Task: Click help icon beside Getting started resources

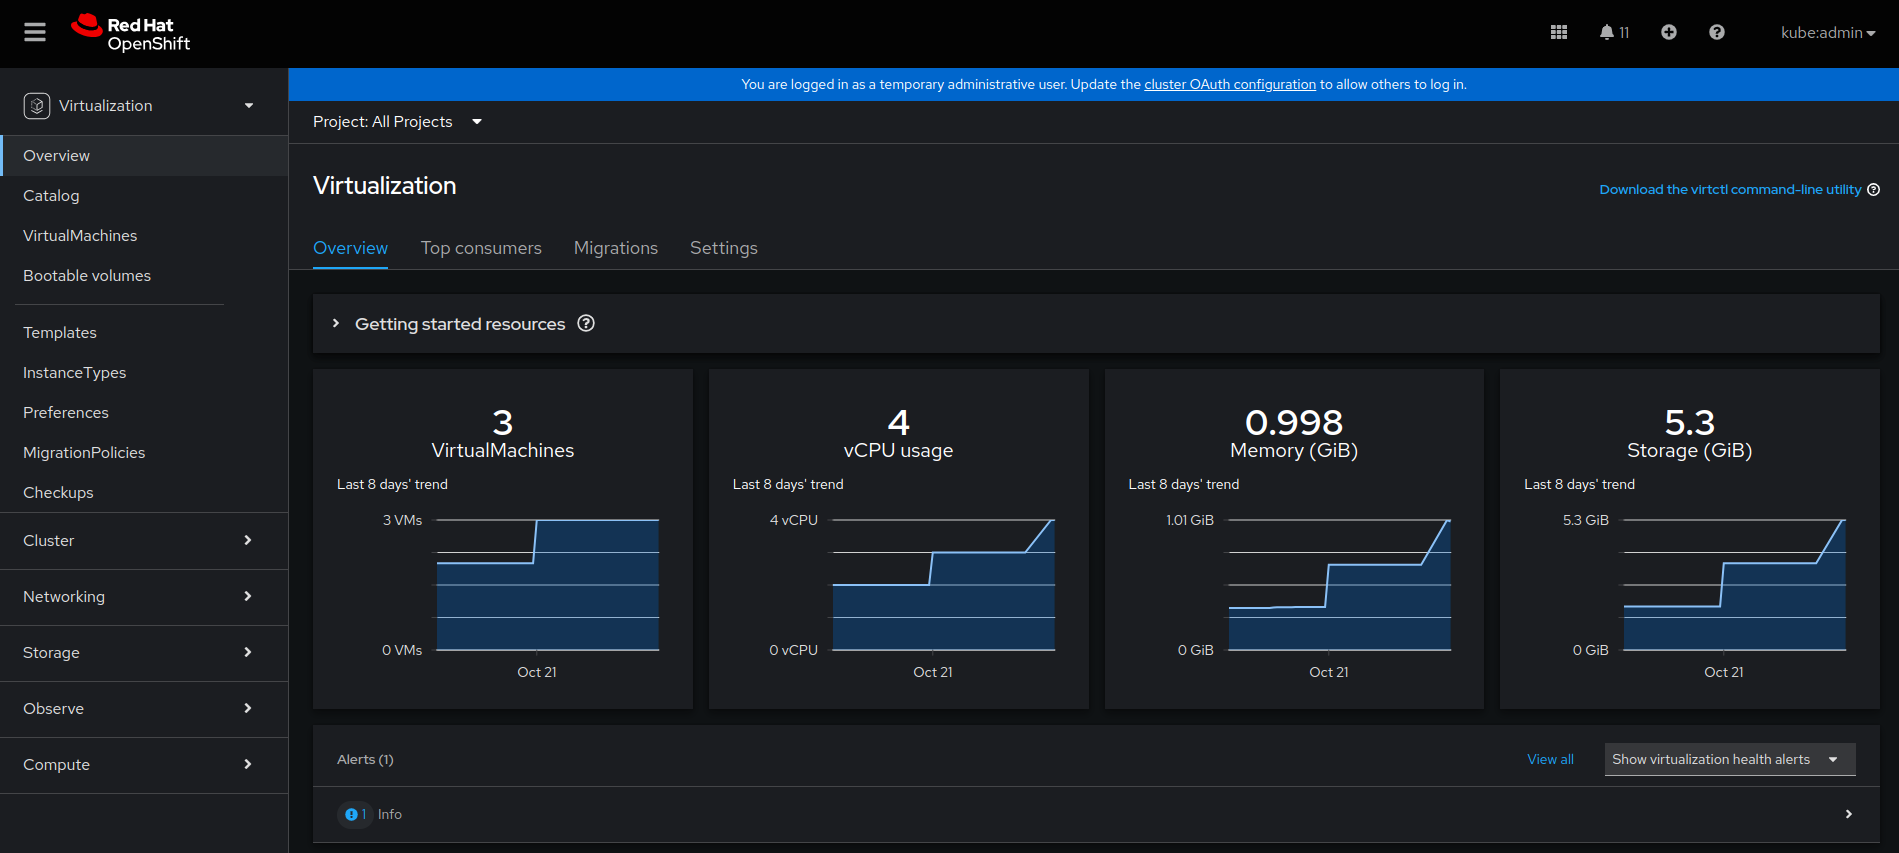Action: 586,323
